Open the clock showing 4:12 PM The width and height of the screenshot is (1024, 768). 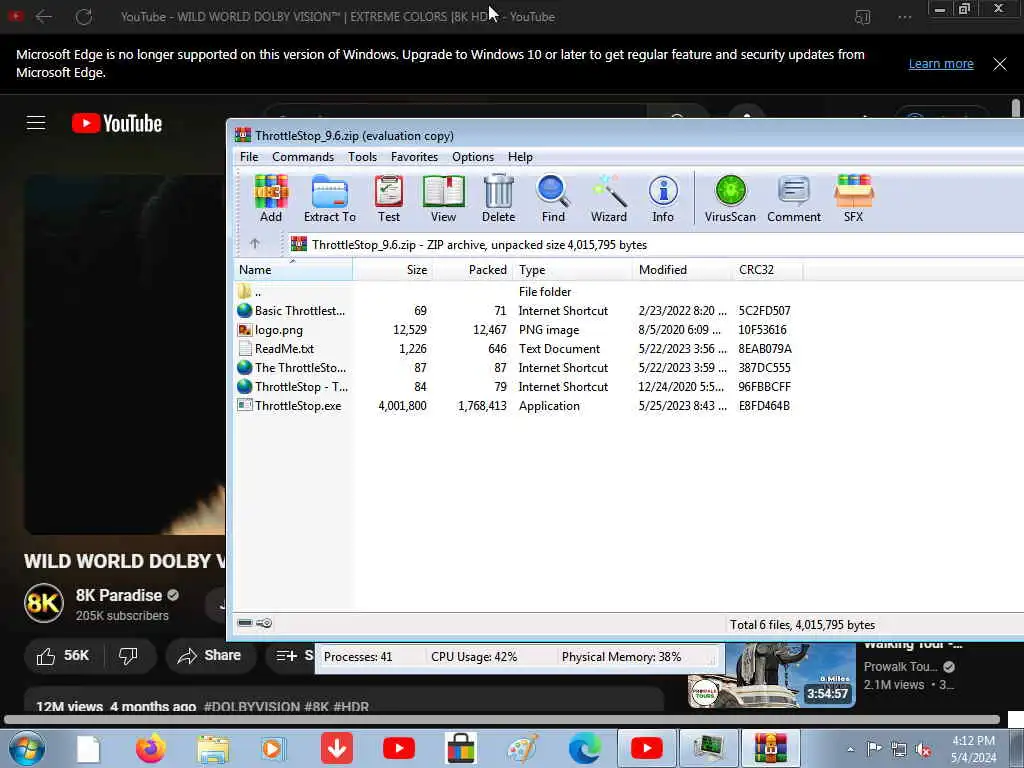click(x=974, y=749)
